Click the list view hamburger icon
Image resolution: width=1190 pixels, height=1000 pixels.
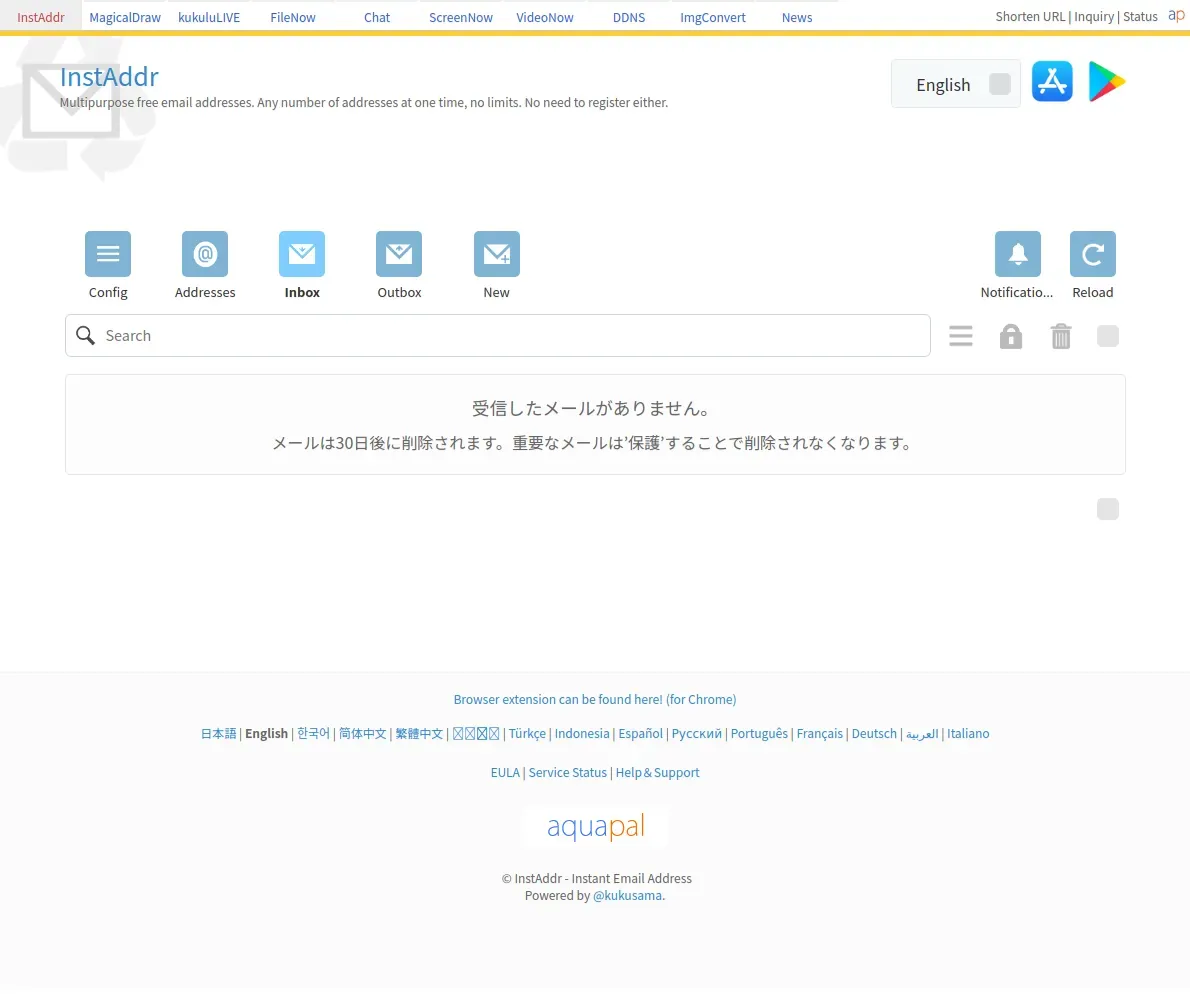pyautogui.click(x=961, y=336)
